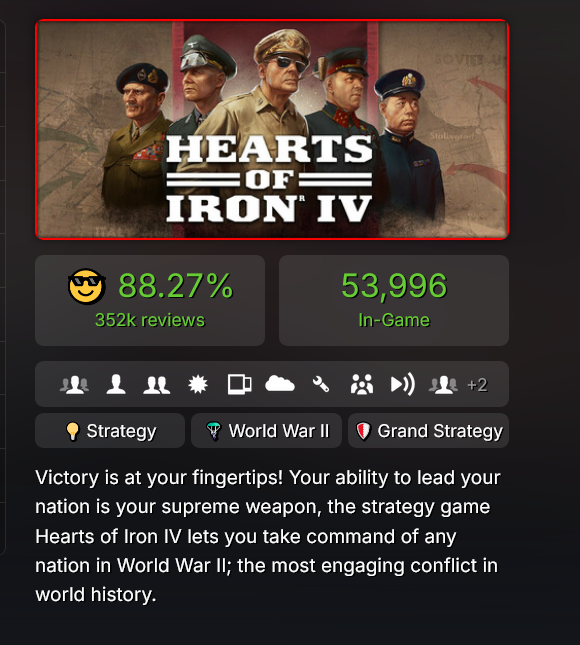Click the group icon next to +2
Image resolution: width=580 pixels, height=645 pixels.
tap(443, 385)
